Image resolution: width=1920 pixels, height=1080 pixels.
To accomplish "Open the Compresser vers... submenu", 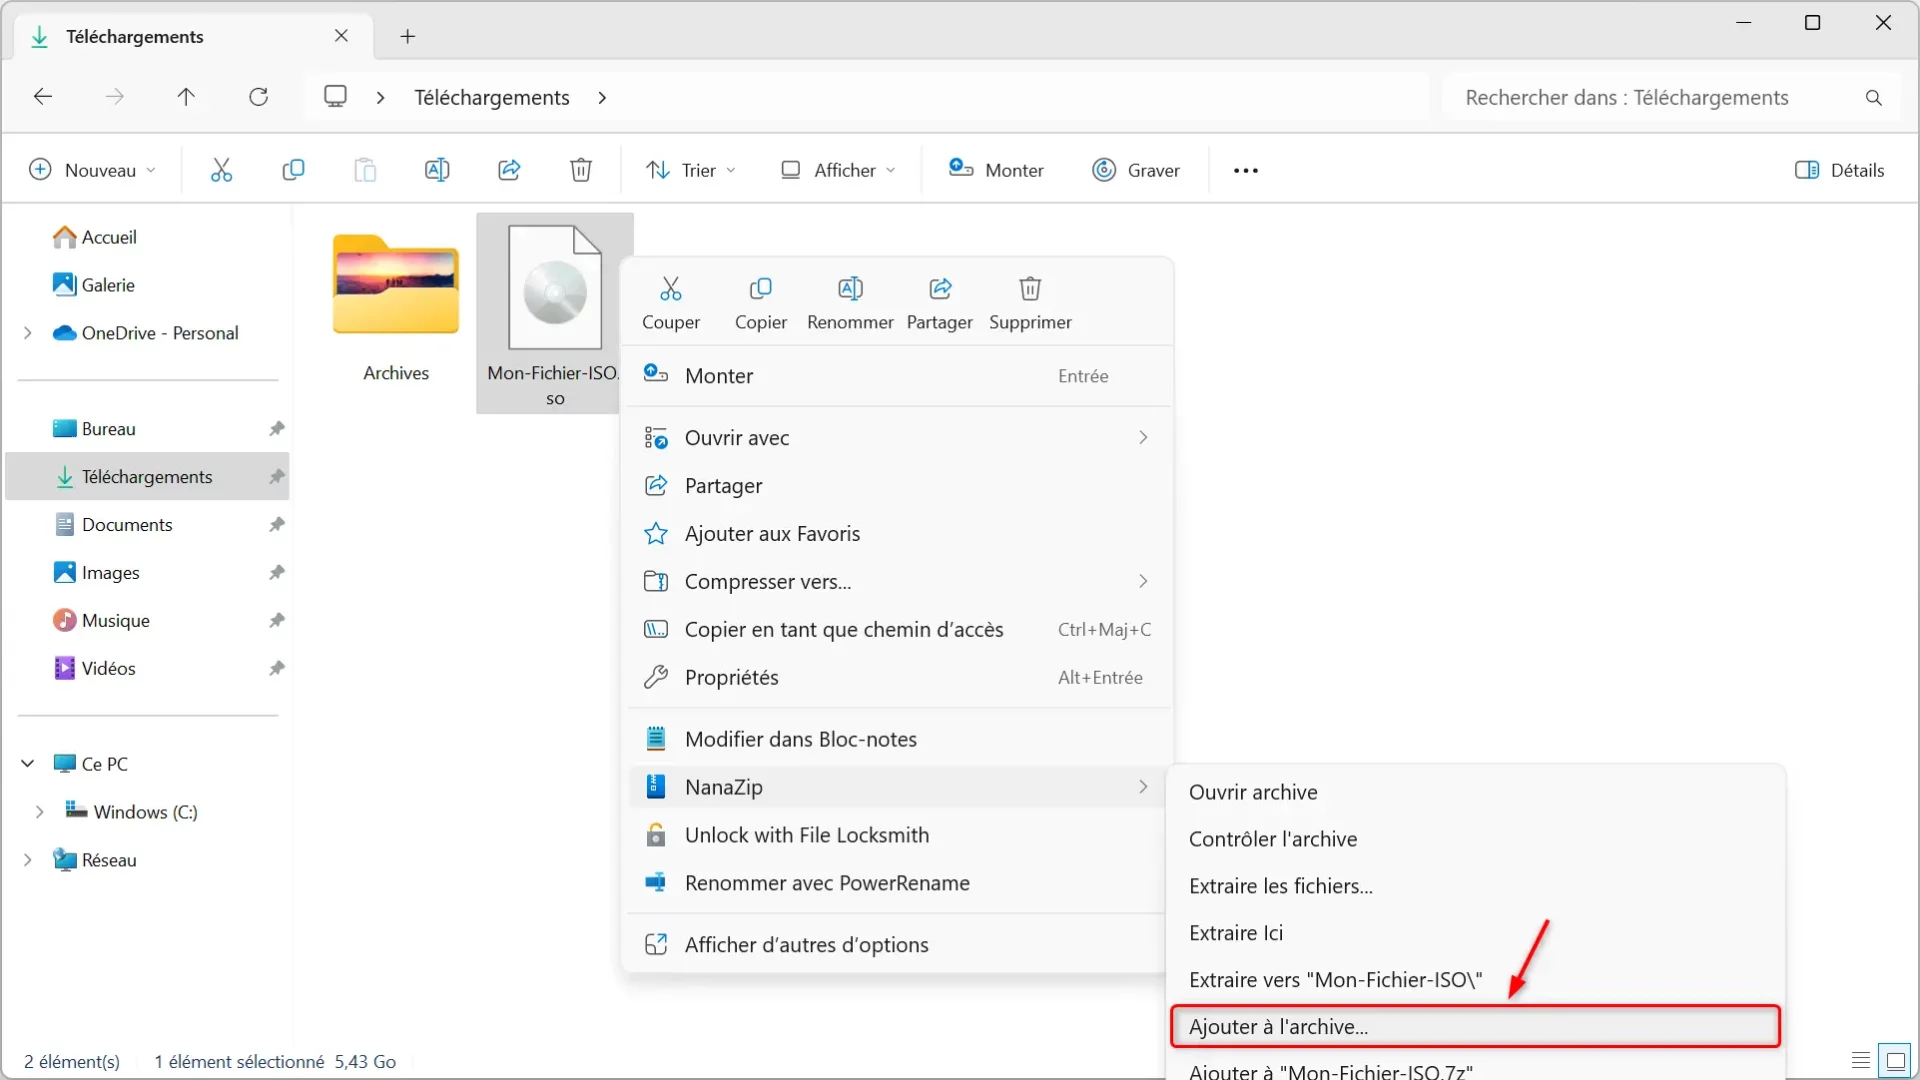I will tap(898, 582).
